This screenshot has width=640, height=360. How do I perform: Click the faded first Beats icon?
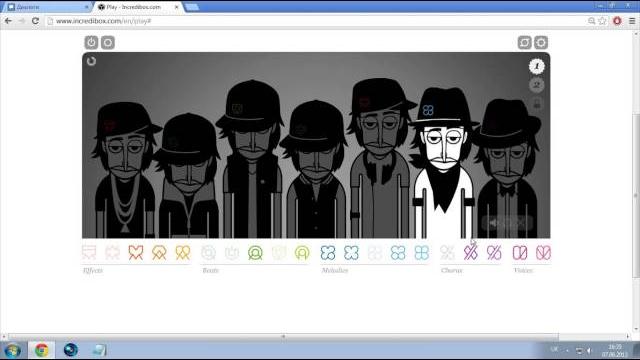[x=209, y=253]
